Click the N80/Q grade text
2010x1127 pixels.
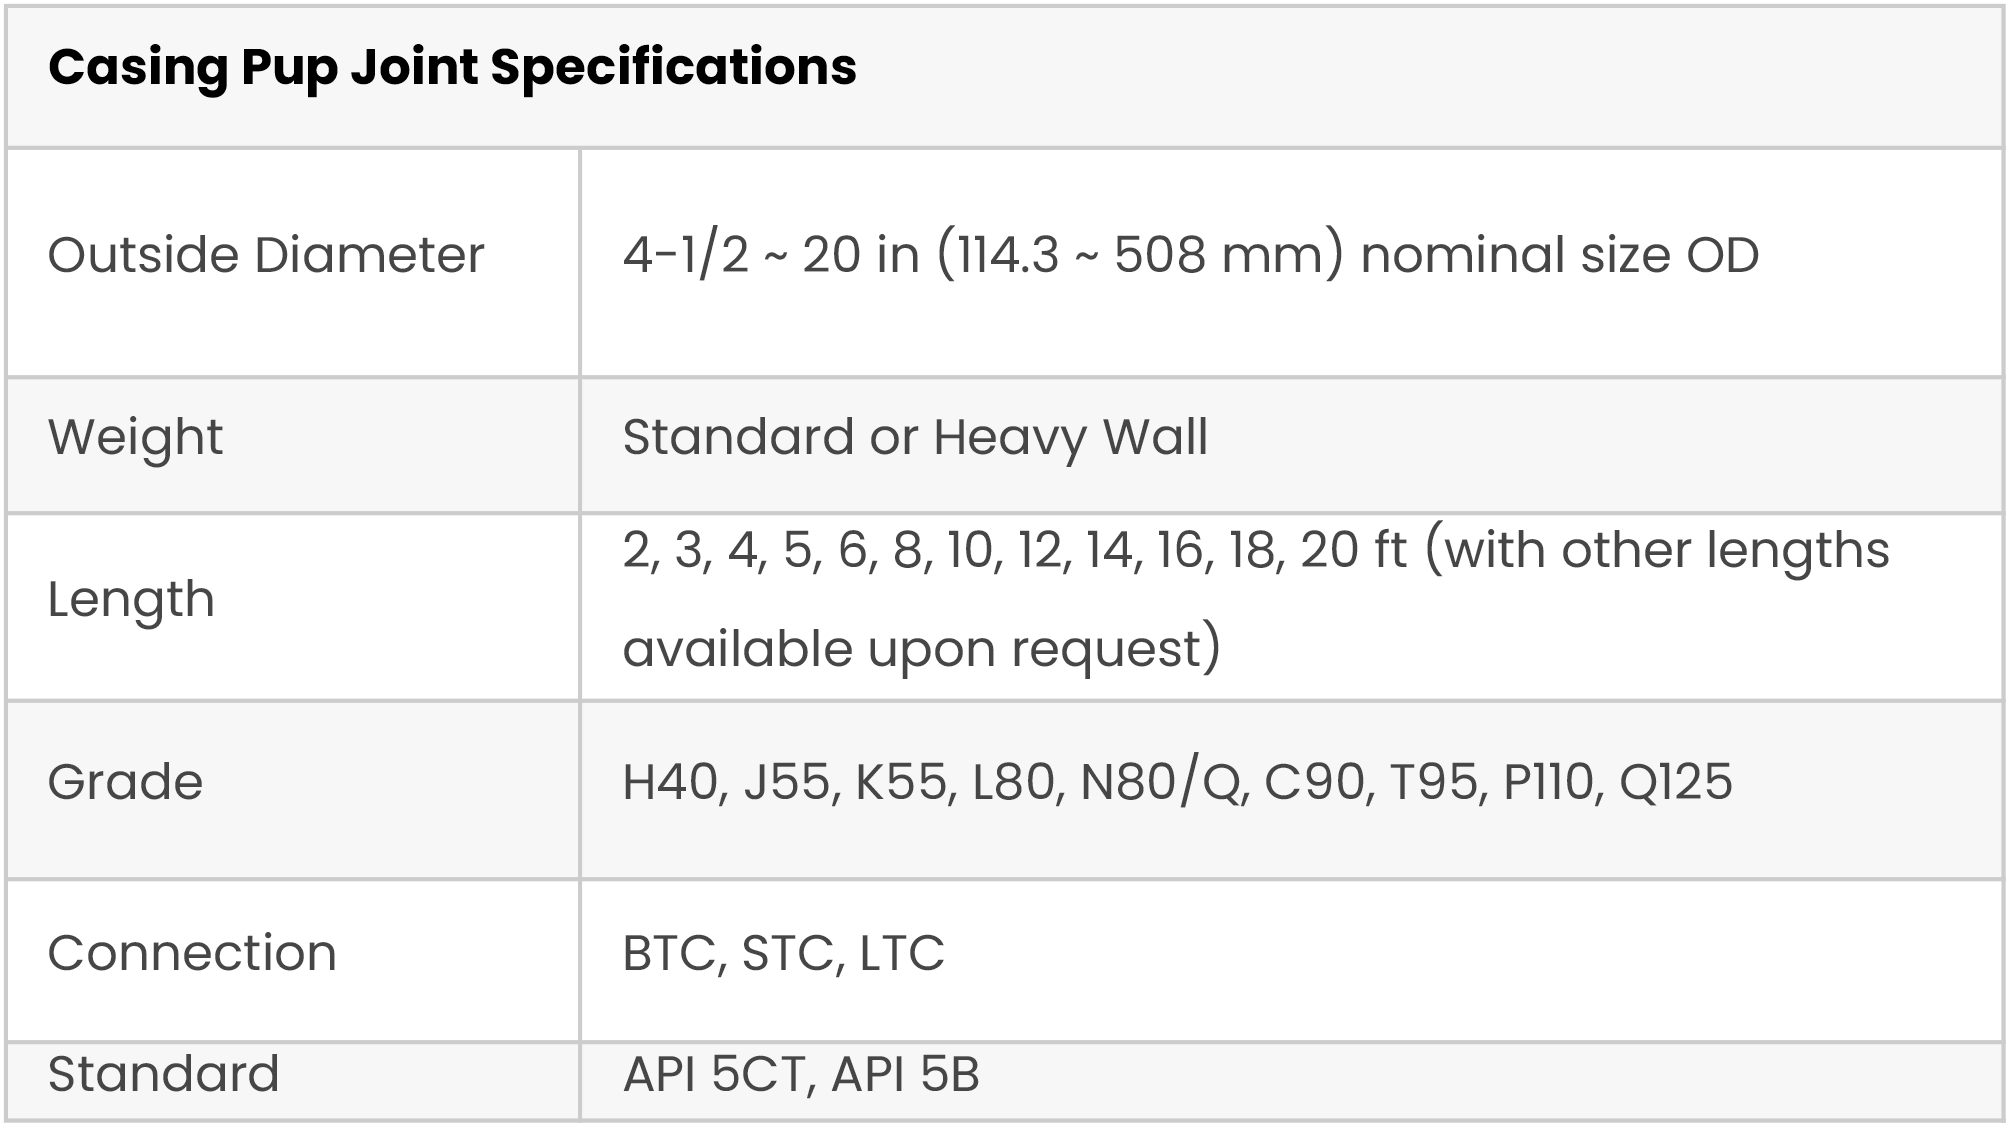(x=1162, y=782)
